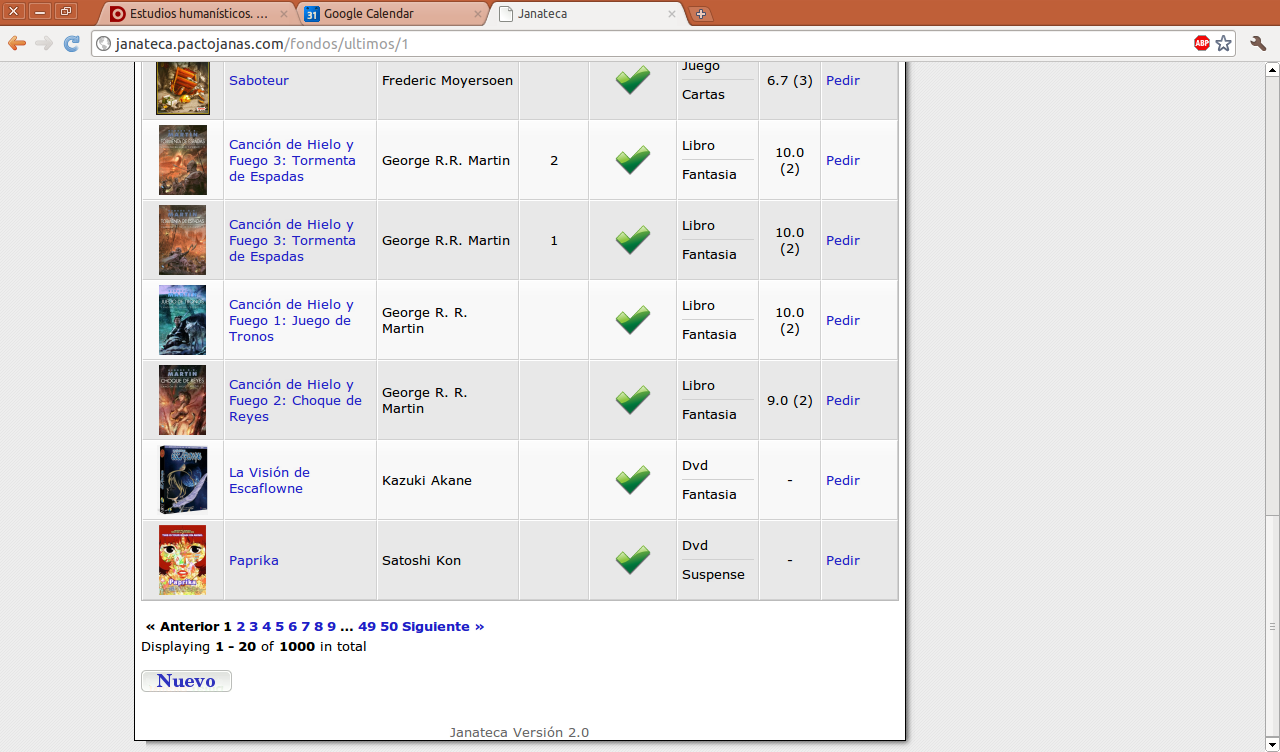
Task: Click the browser reload page icon
Action: click(x=71, y=43)
